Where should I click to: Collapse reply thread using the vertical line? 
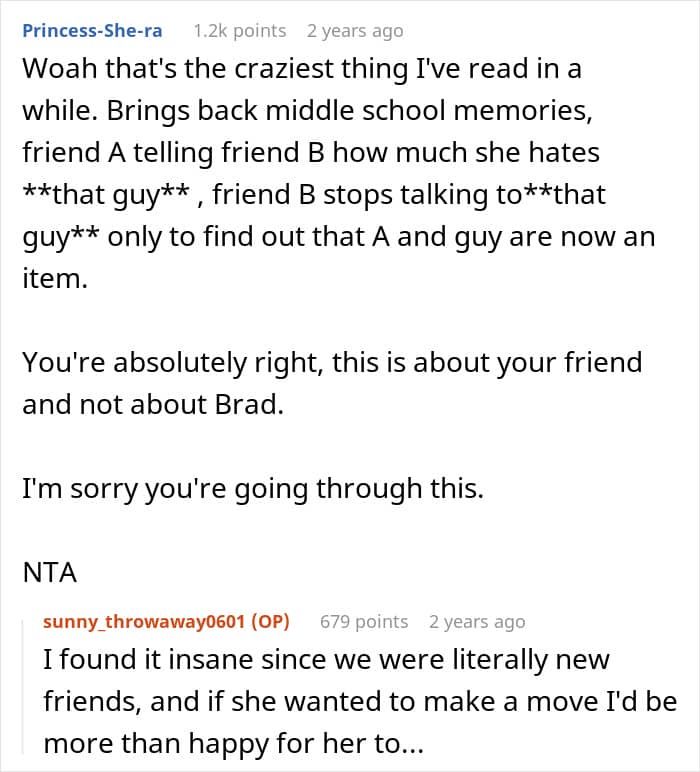point(23,687)
